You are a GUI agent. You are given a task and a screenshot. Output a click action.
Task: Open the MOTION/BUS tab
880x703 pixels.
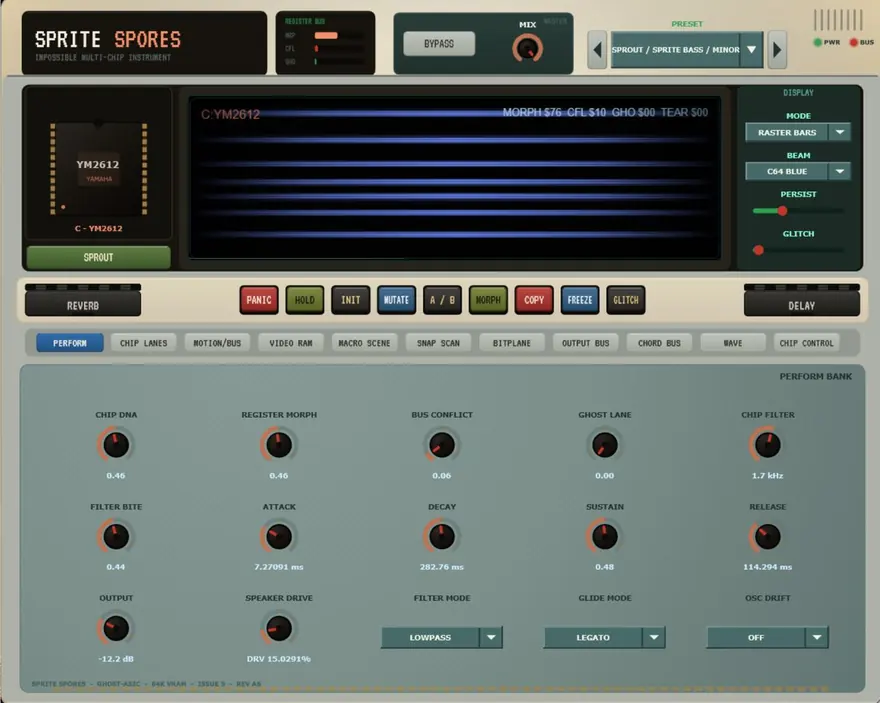pyautogui.click(x=217, y=343)
